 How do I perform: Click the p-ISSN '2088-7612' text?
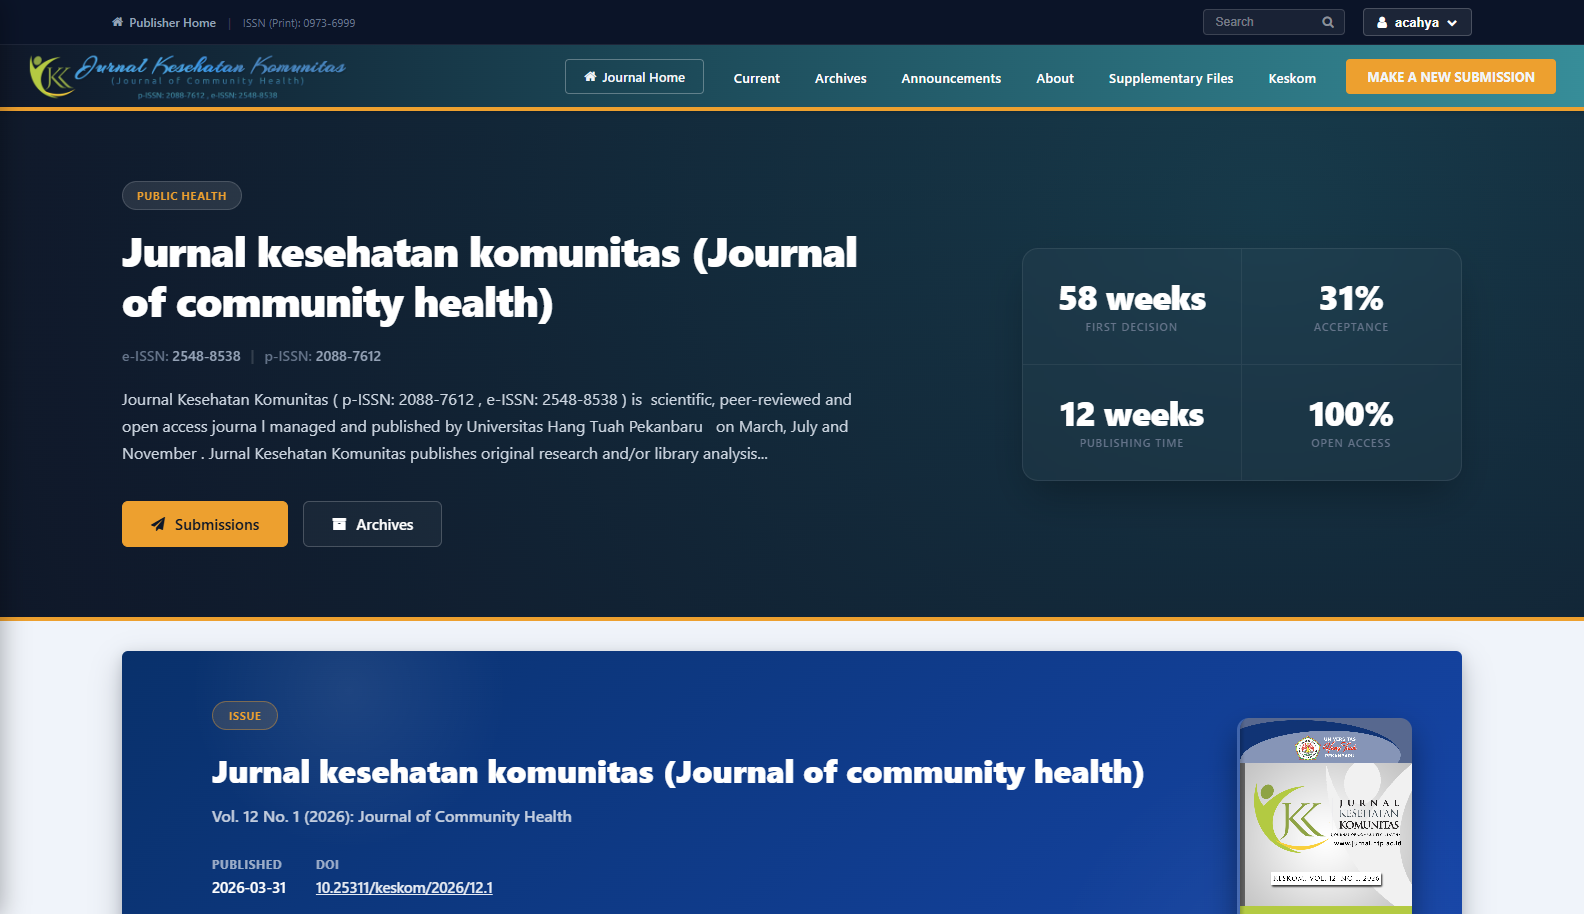click(348, 356)
